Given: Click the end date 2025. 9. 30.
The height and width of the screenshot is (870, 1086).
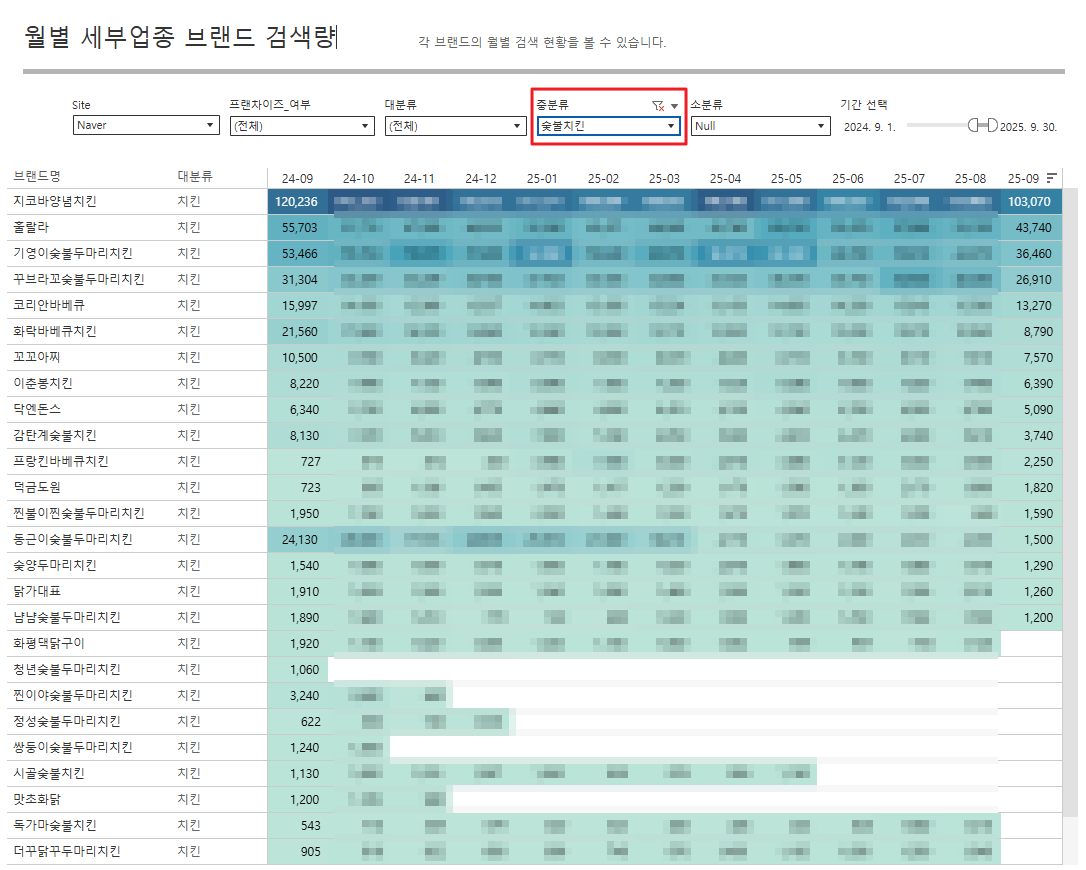Looking at the screenshot, I should 1028,127.
